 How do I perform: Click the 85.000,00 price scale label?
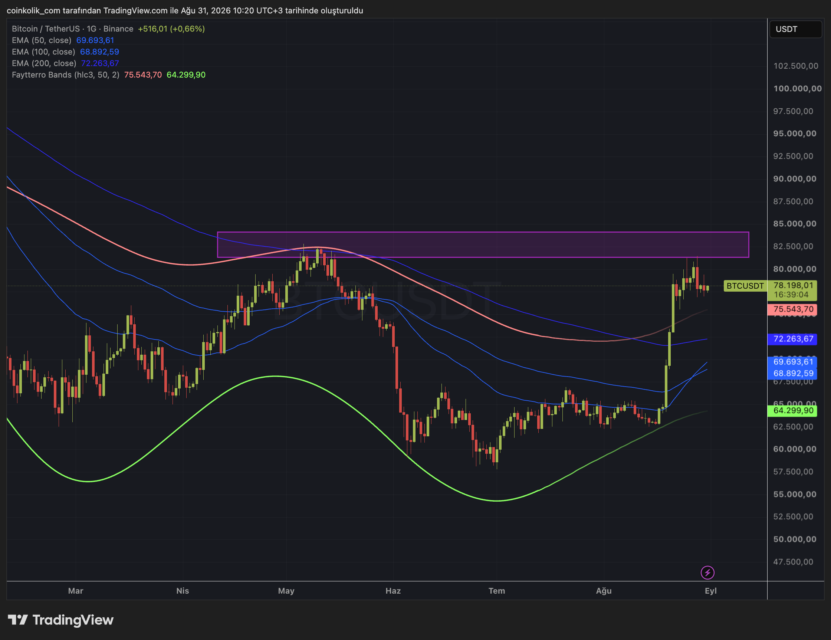(794, 224)
